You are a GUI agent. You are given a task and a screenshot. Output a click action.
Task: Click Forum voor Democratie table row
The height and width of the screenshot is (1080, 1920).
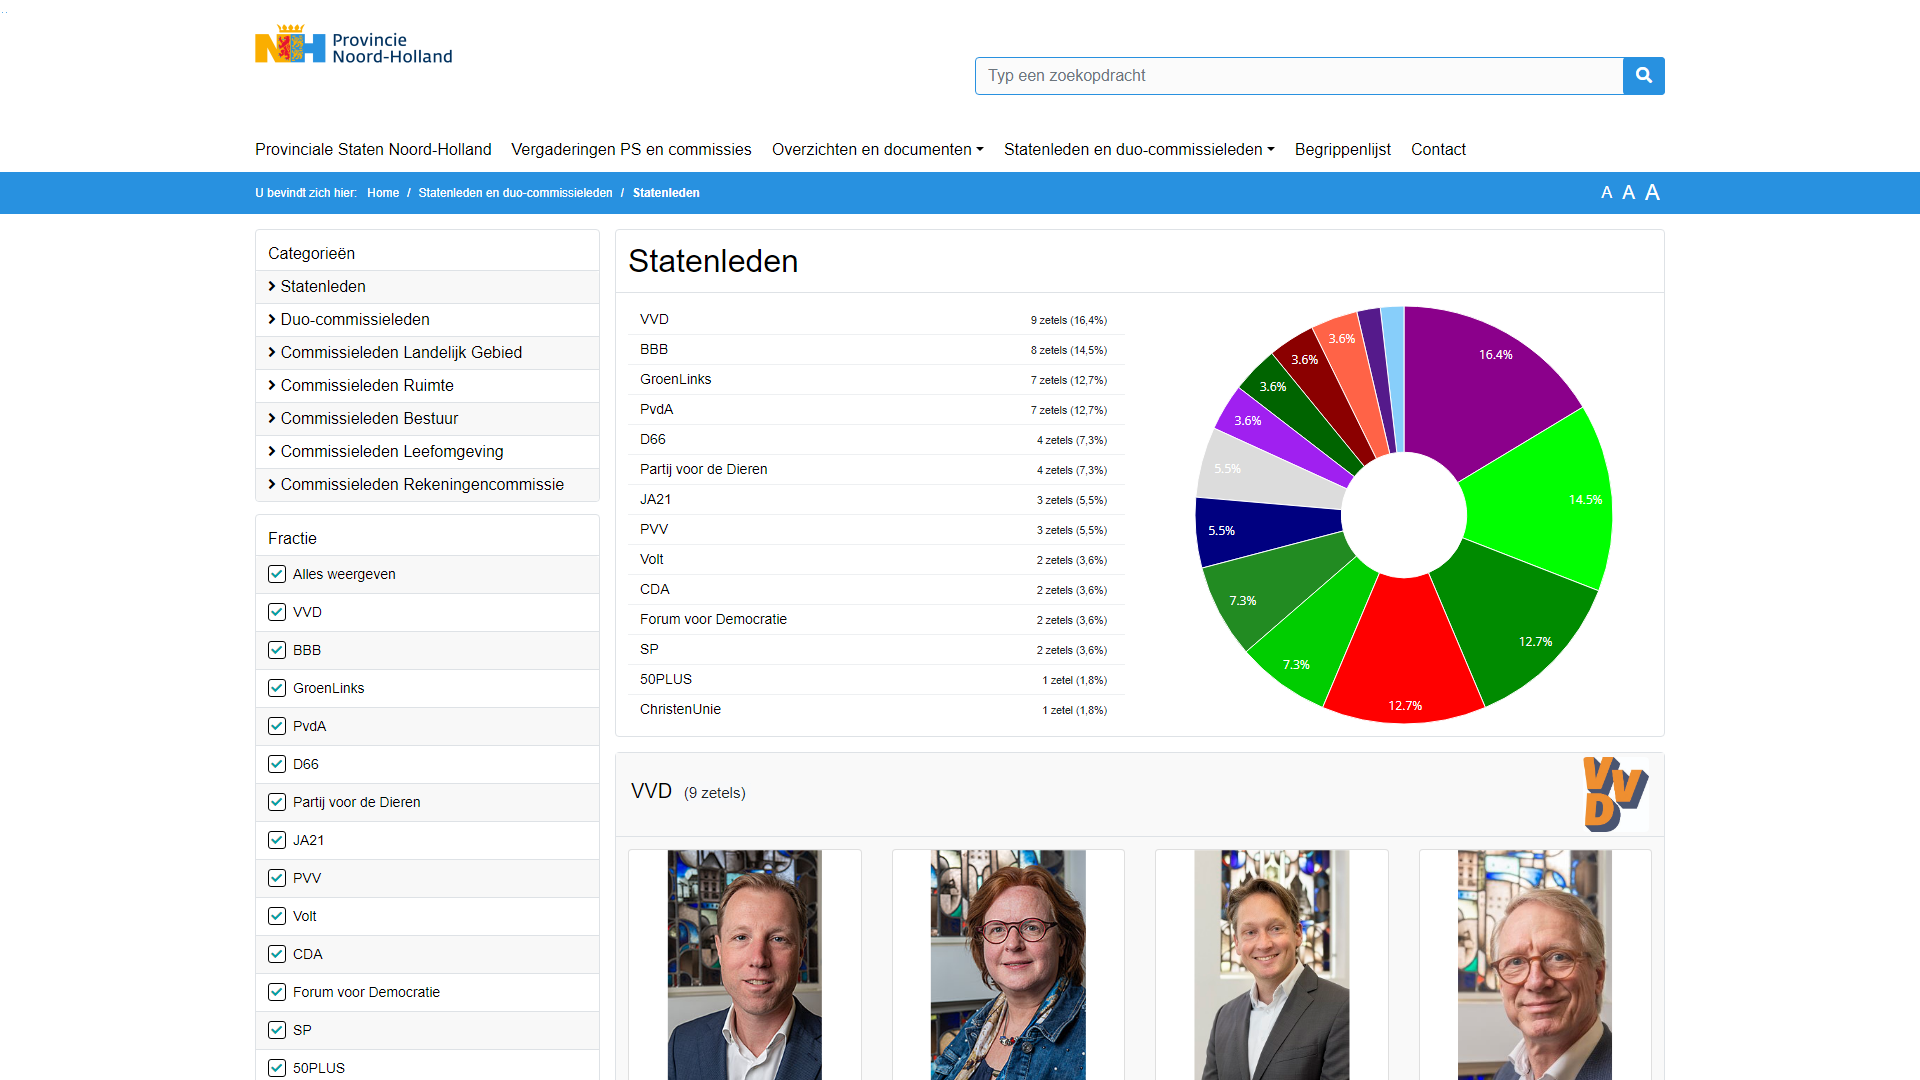click(875, 620)
